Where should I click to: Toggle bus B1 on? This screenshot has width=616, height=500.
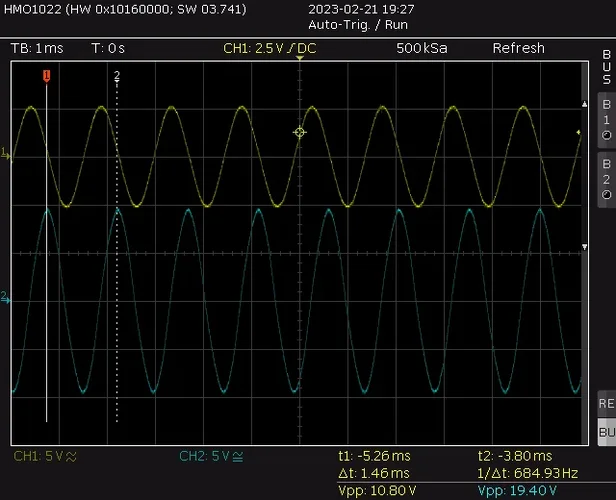coord(605,119)
